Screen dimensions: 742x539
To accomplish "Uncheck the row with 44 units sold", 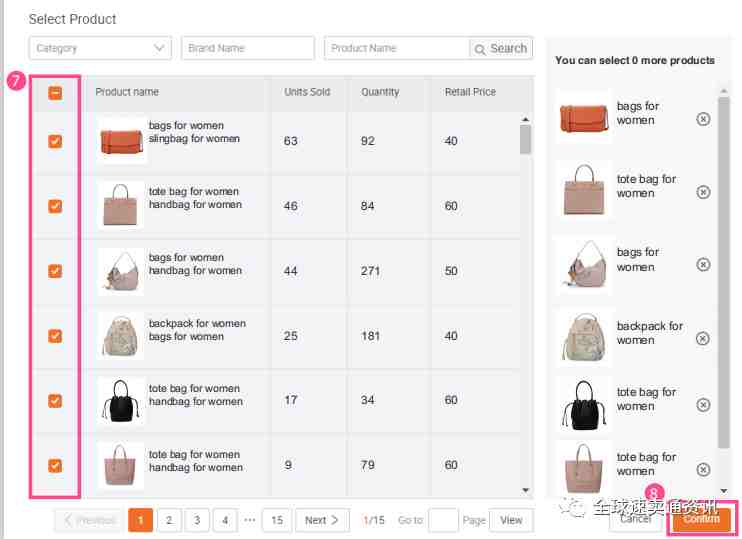I will click(x=55, y=271).
